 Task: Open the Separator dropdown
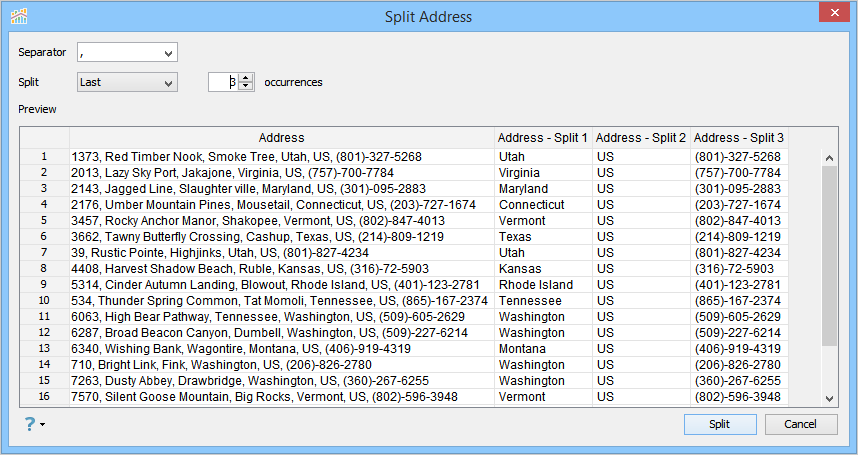pos(168,52)
